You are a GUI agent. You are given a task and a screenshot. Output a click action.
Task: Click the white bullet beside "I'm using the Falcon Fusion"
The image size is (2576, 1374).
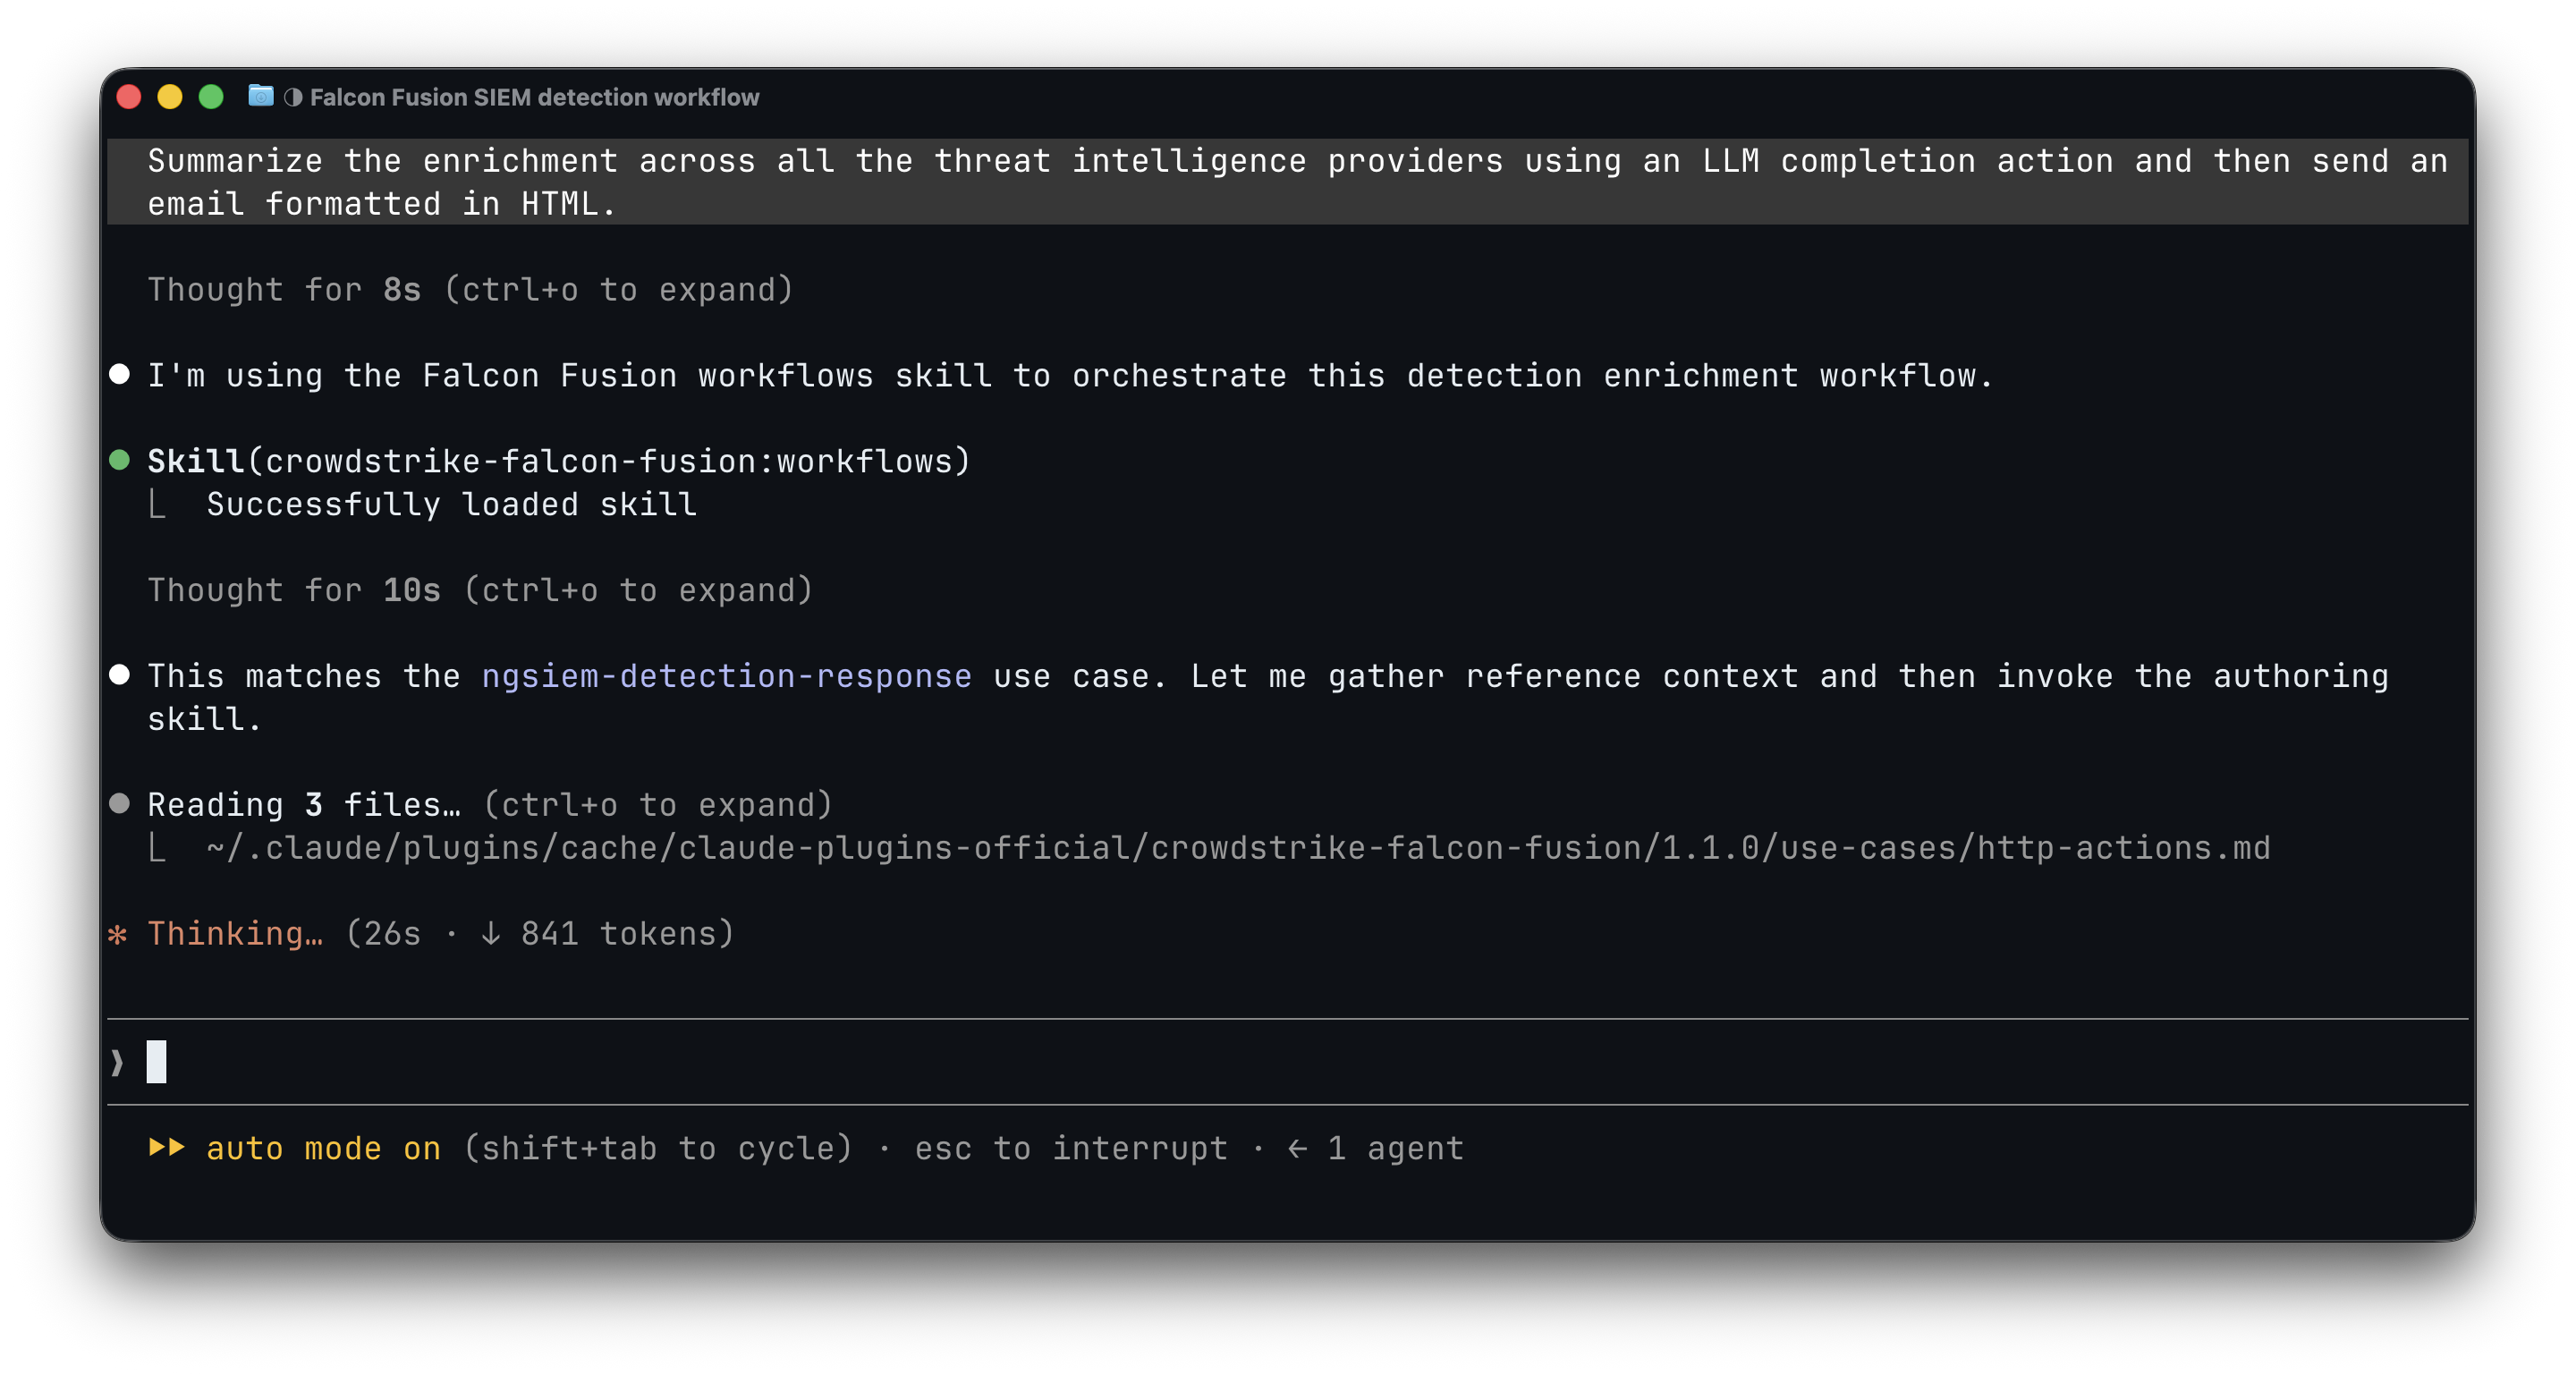[x=120, y=374]
